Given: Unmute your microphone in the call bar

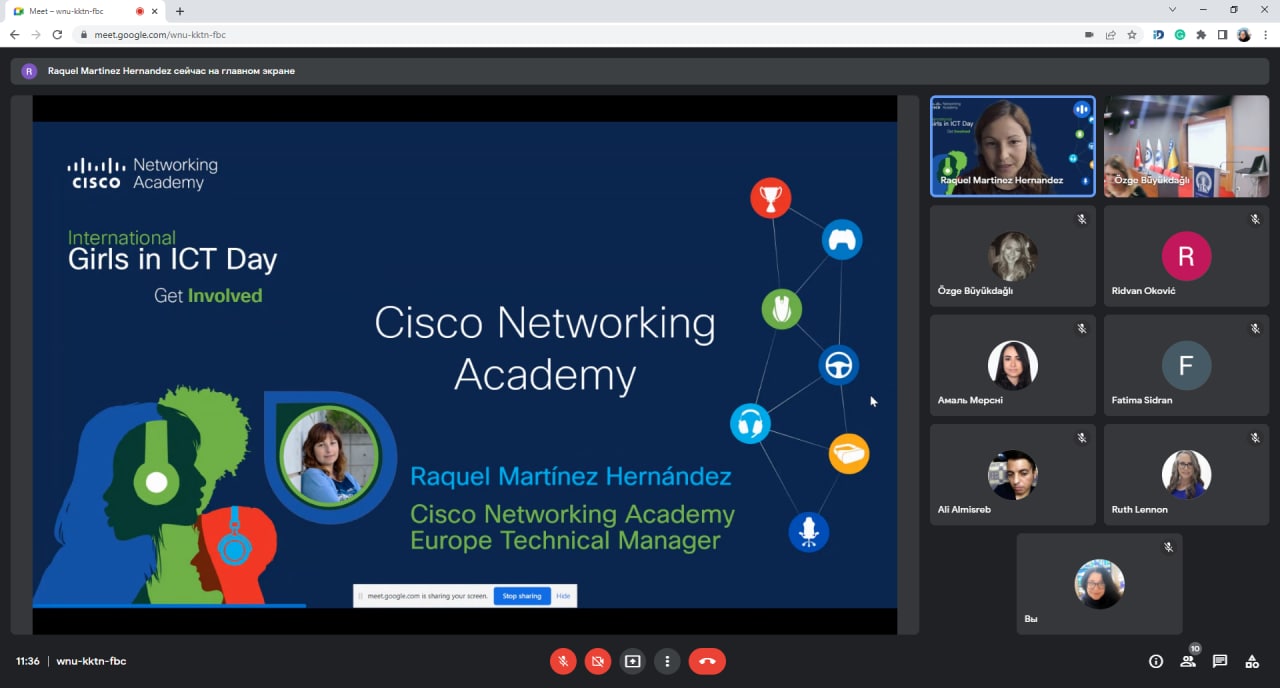Looking at the screenshot, I should coord(563,661).
